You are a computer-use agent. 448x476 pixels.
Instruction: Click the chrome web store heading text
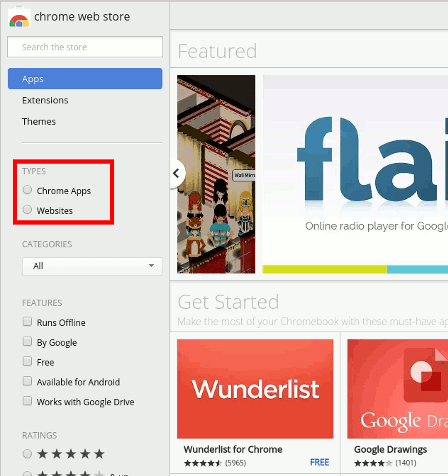click(82, 17)
